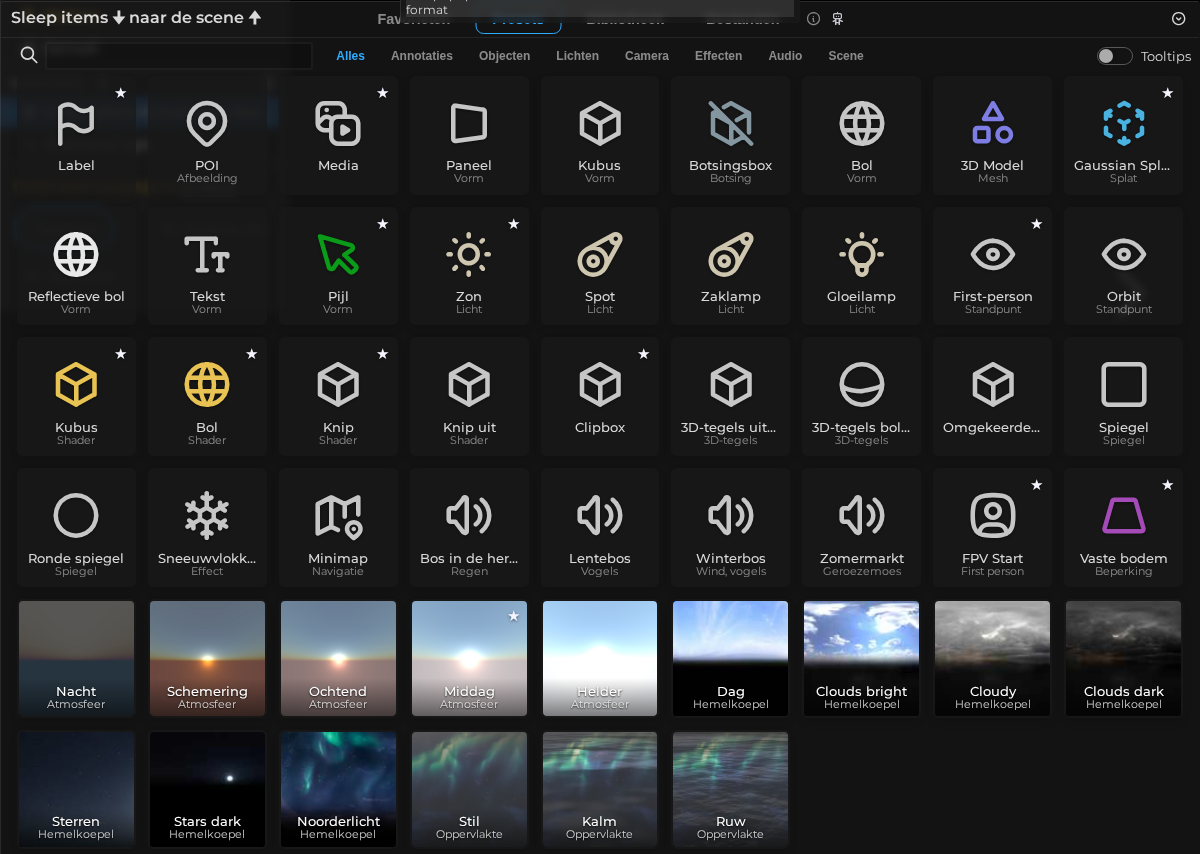
Task: Select the 3D-tegels uit item
Action: click(x=731, y=396)
